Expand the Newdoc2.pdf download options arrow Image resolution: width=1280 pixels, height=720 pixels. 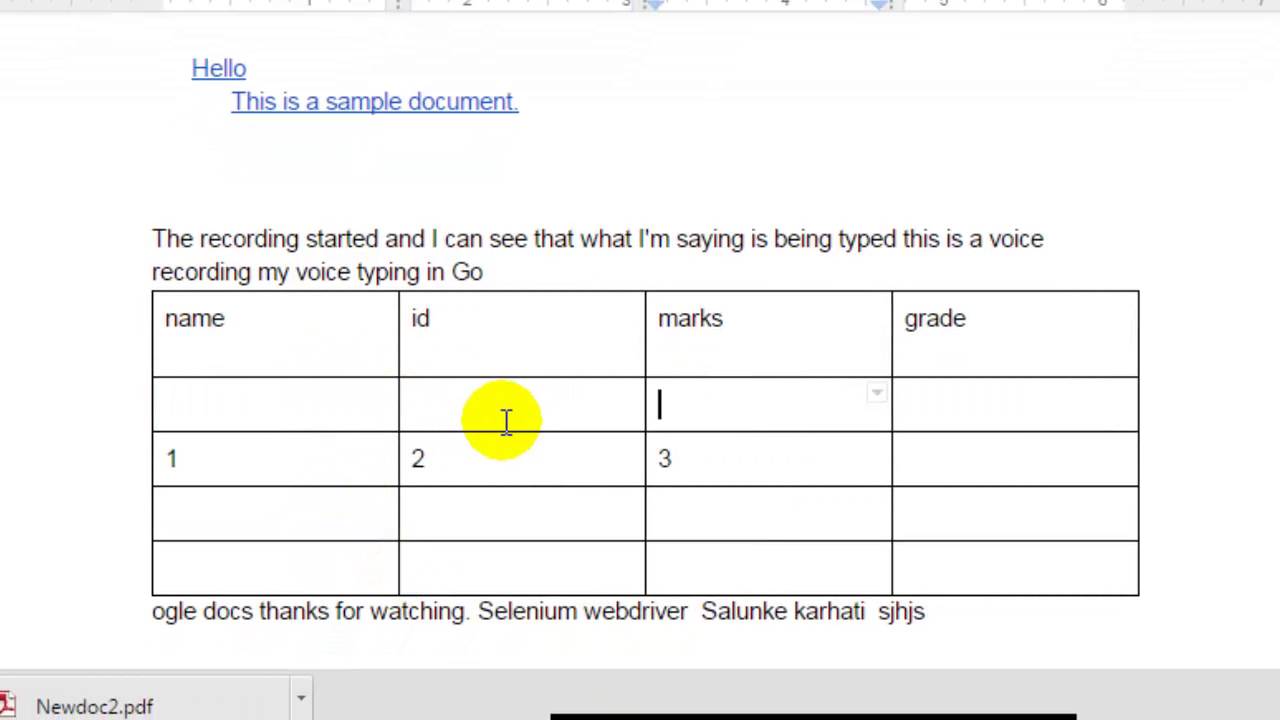pyautogui.click(x=300, y=697)
